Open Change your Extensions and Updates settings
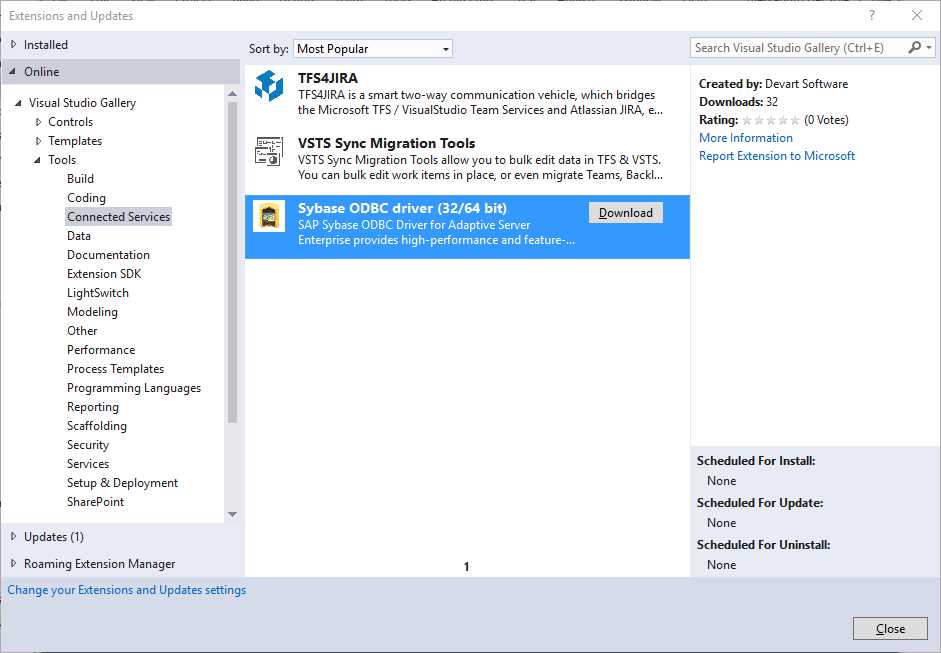The image size is (941, 653). 126,589
